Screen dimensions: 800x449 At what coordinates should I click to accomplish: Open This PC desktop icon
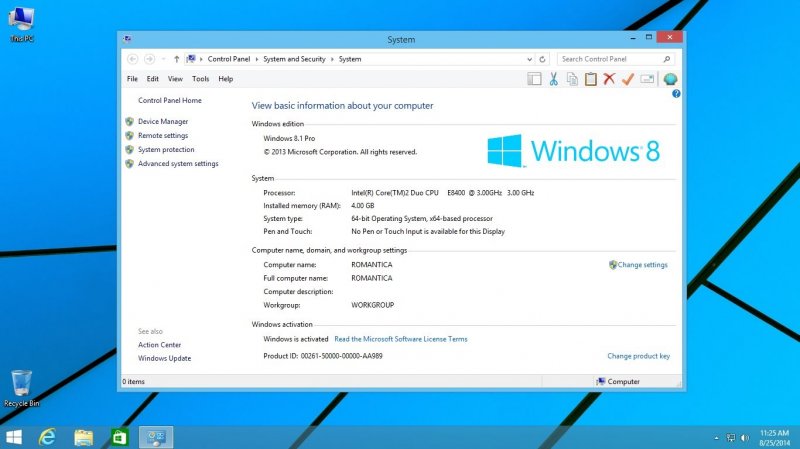pos(21,24)
